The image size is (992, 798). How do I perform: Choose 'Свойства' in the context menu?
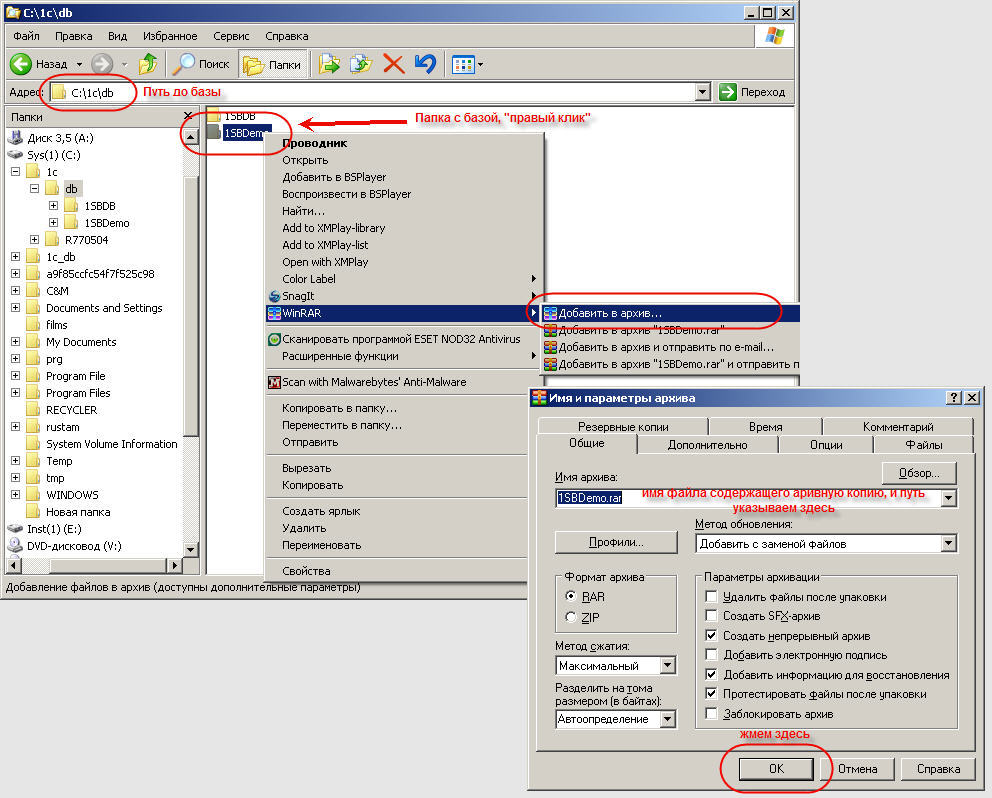(x=306, y=571)
